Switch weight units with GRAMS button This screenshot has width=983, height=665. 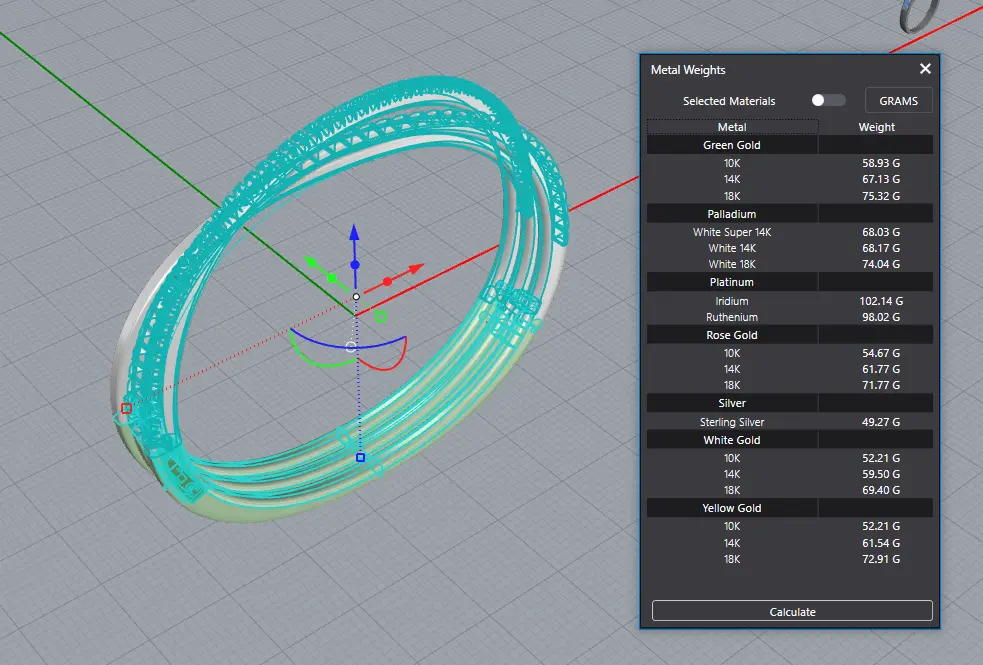click(898, 101)
